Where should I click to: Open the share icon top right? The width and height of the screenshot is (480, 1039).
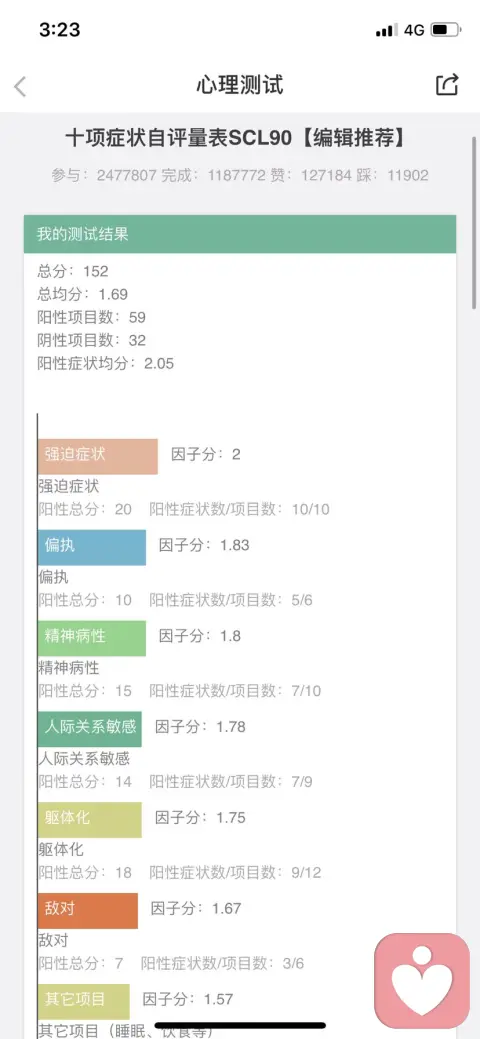(447, 85)
